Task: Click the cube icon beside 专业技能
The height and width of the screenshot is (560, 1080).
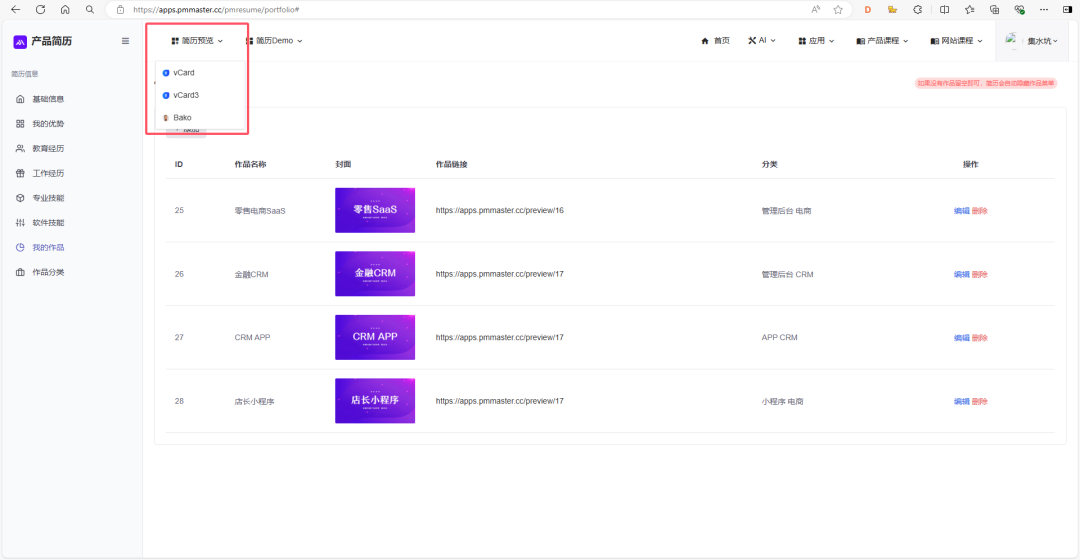Action: [x=20, y=198]
